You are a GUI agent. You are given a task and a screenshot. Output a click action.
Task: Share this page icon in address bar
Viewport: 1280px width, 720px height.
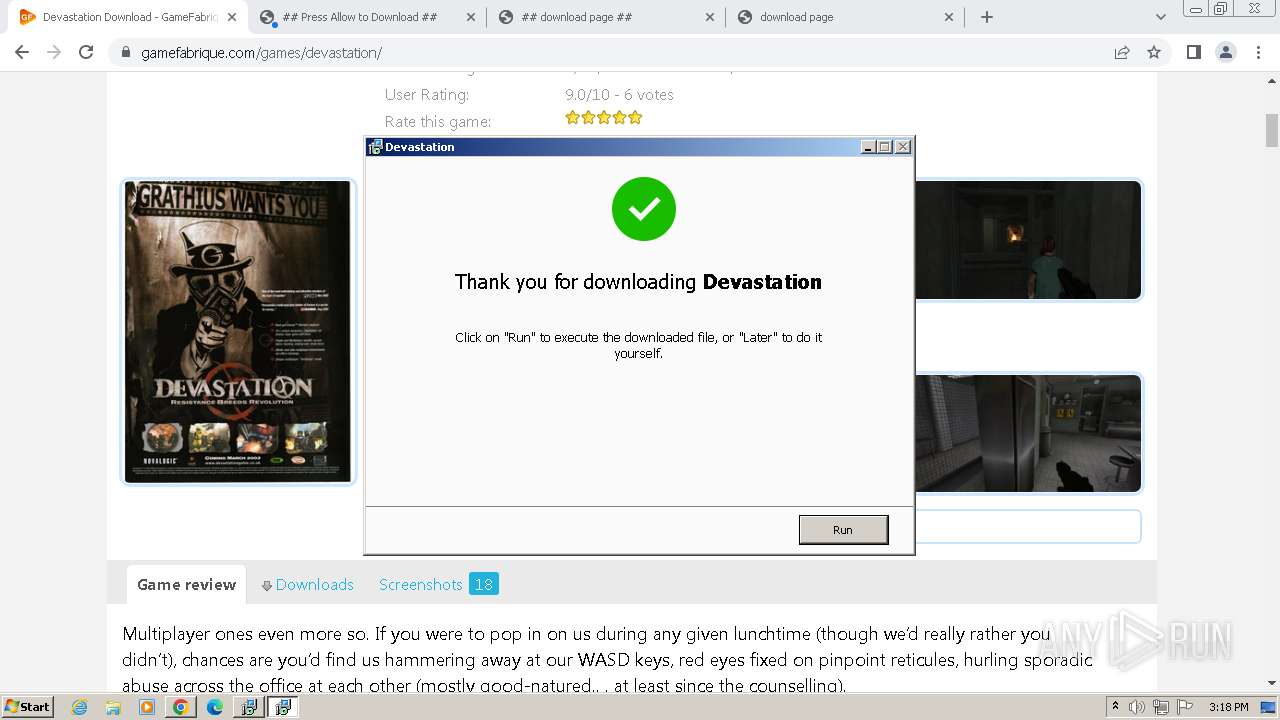click(1122, 53)
